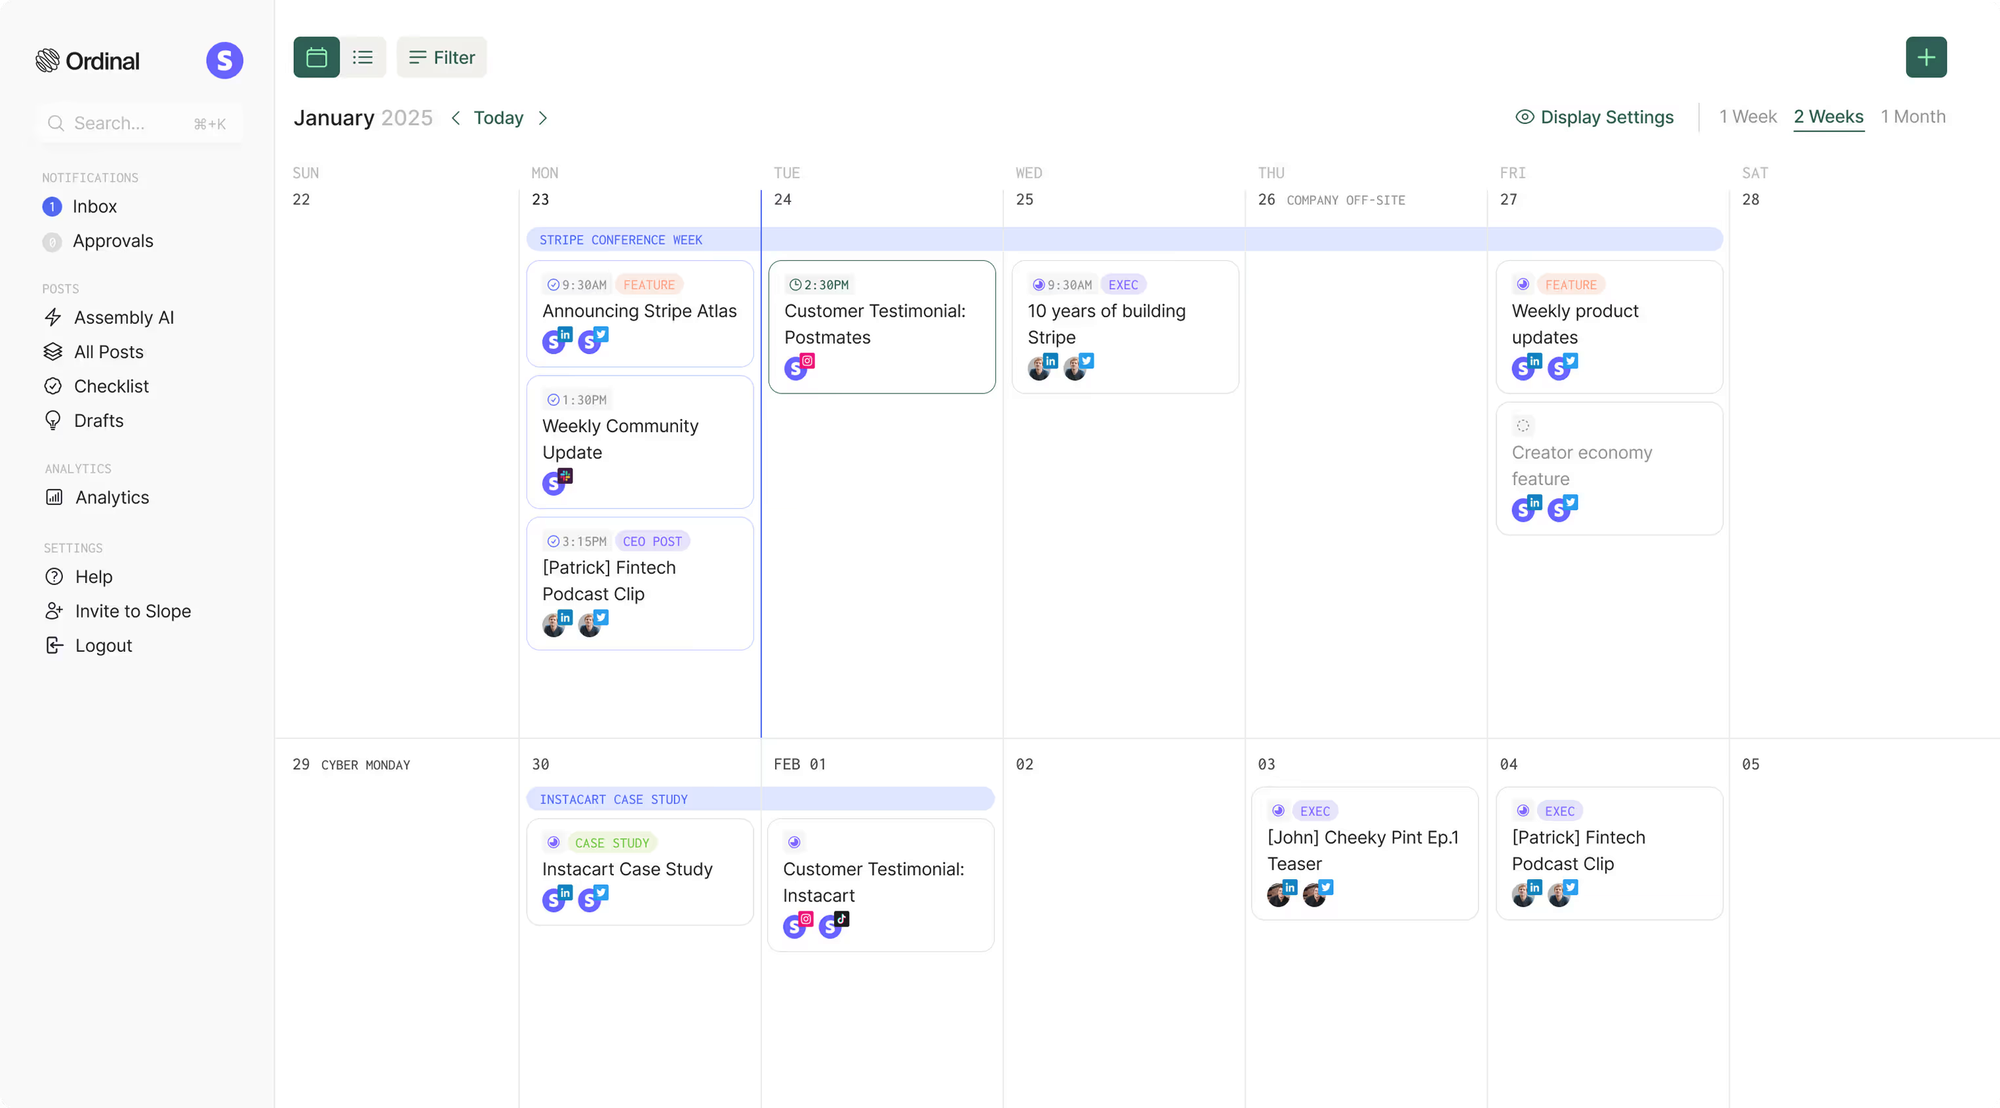Image resolution: width=2000 pixels, height=1108 pixels.
Task: Open All Posts stack icon
Action: 53,352
